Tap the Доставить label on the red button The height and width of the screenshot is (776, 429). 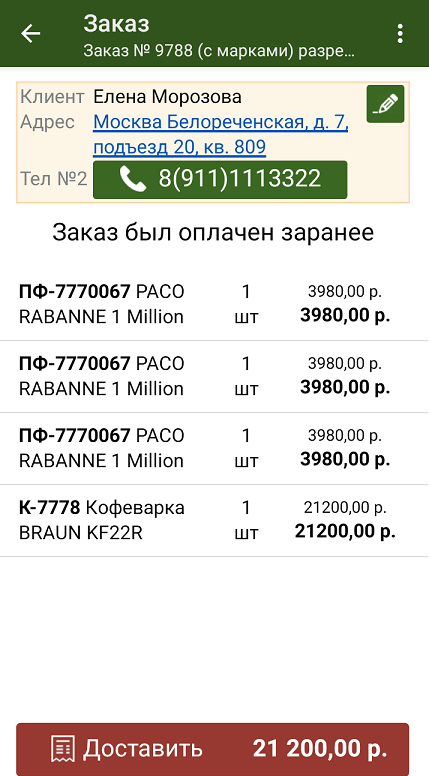click(x=143, y=749)
